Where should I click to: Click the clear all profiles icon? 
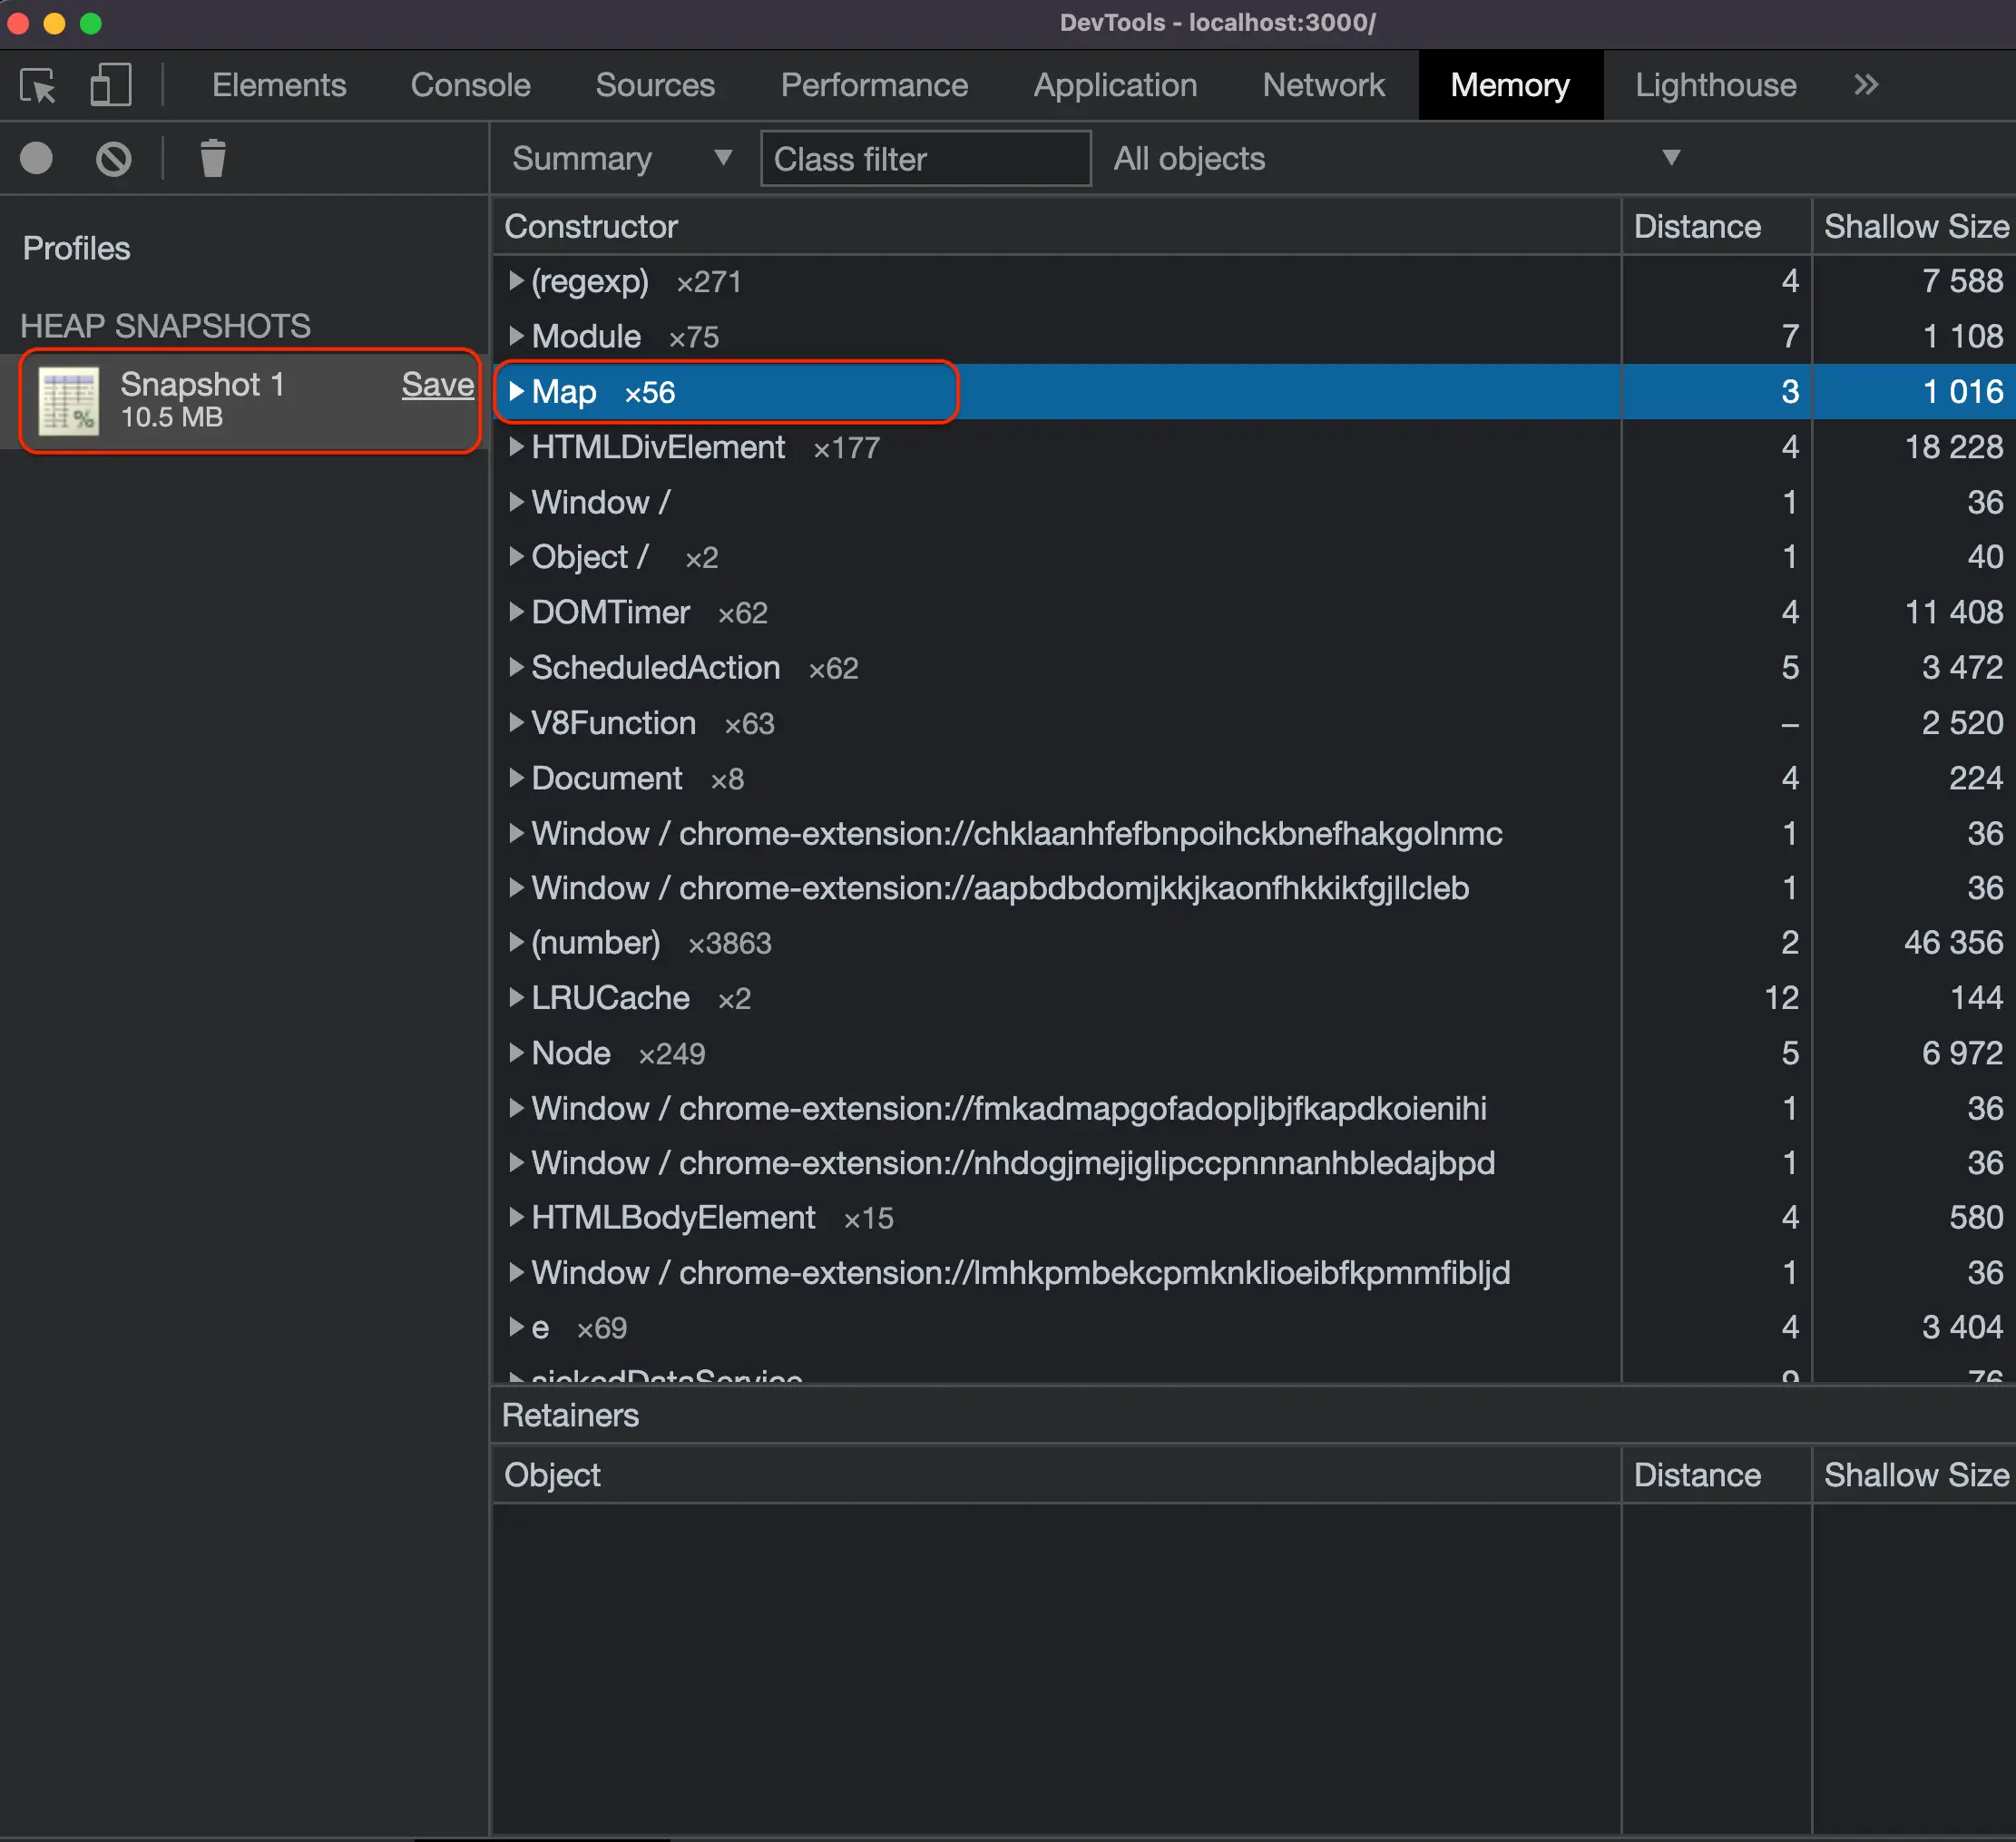(x=114, y=159)
